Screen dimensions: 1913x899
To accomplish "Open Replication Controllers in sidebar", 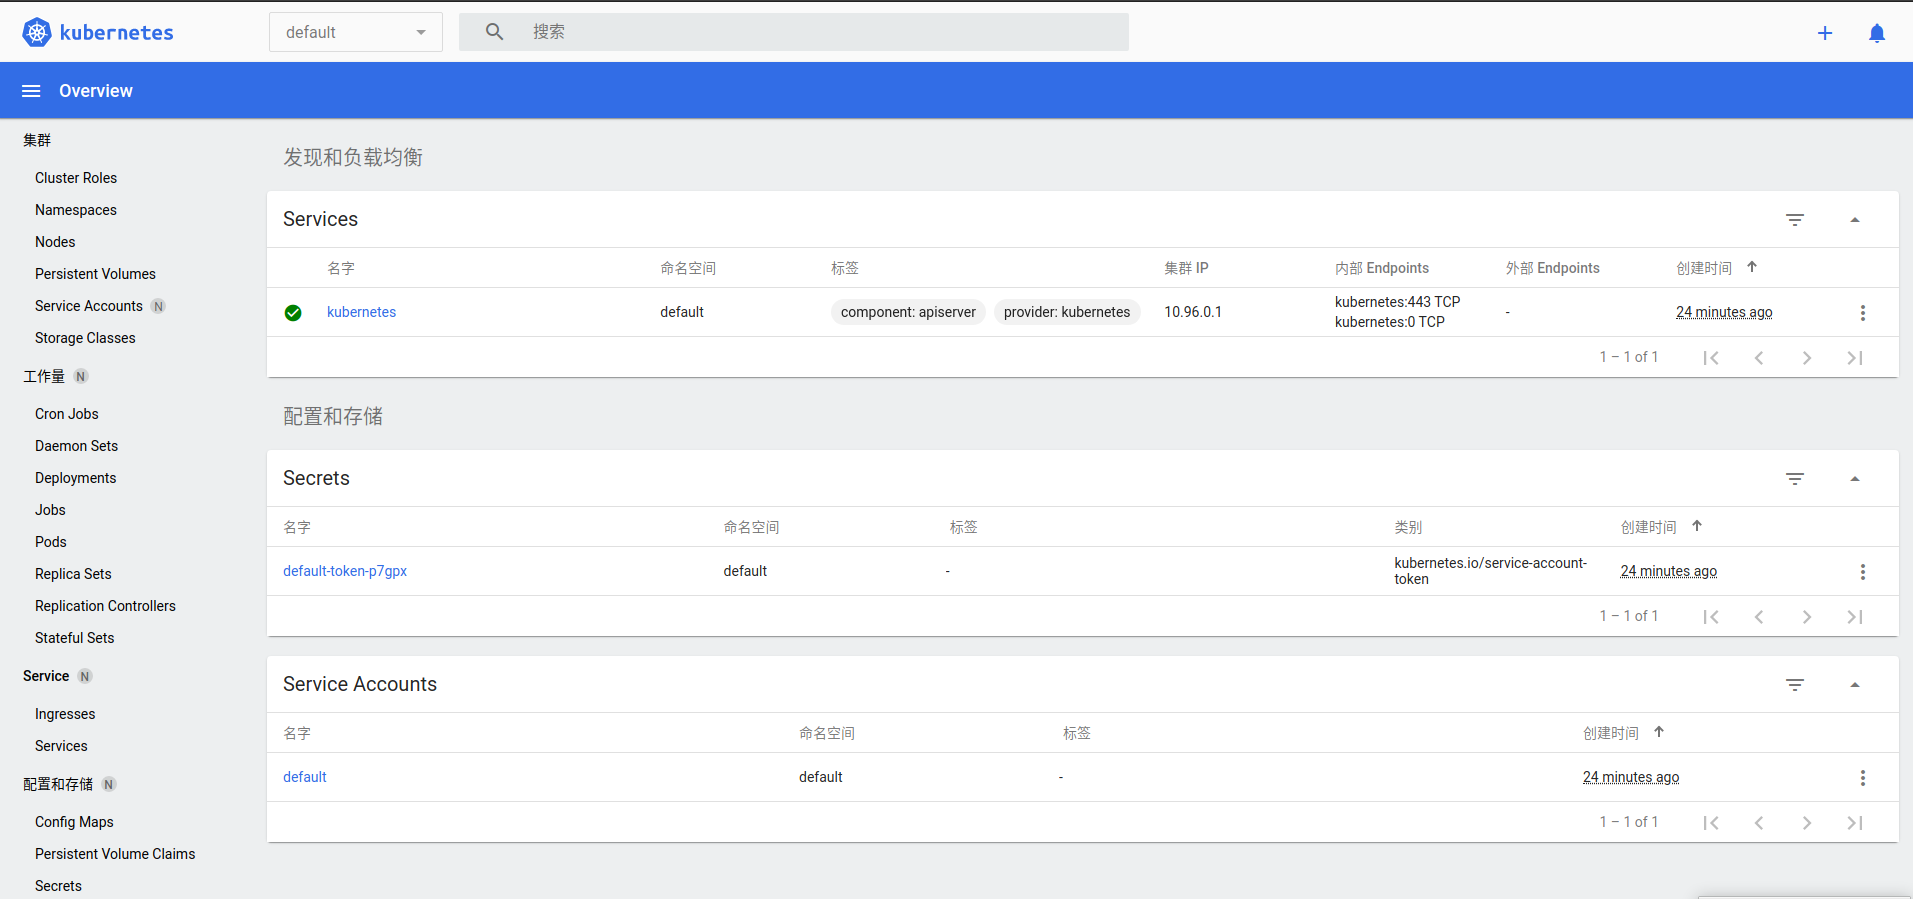I will point(105,606).
